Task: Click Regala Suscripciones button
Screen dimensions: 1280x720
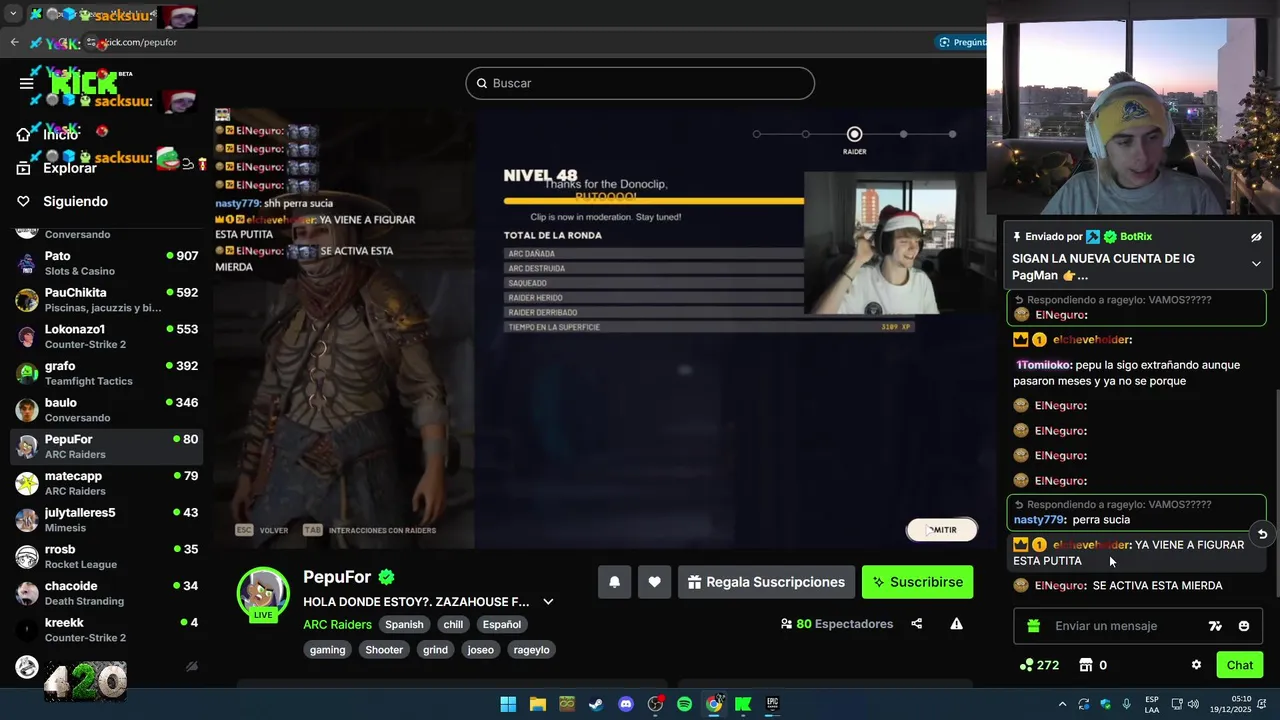Action: point(766,582)
